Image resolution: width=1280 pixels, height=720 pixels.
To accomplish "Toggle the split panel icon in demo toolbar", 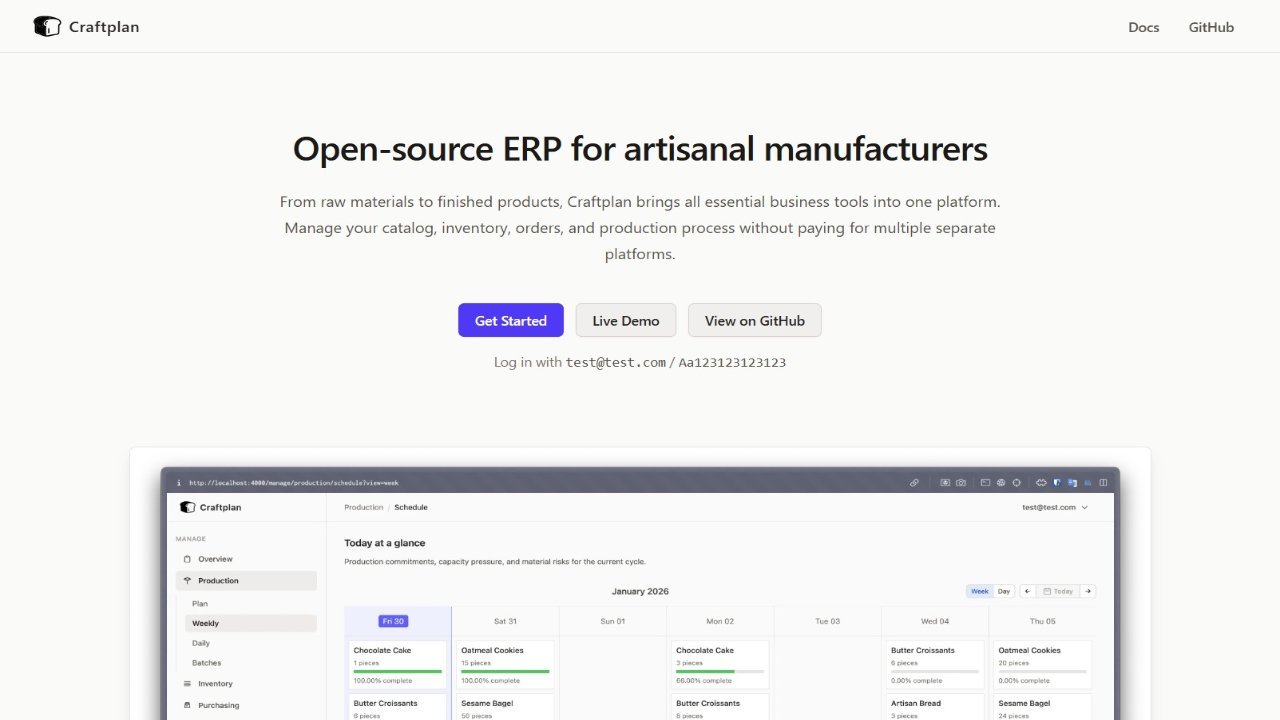I will click(1103, 483).
